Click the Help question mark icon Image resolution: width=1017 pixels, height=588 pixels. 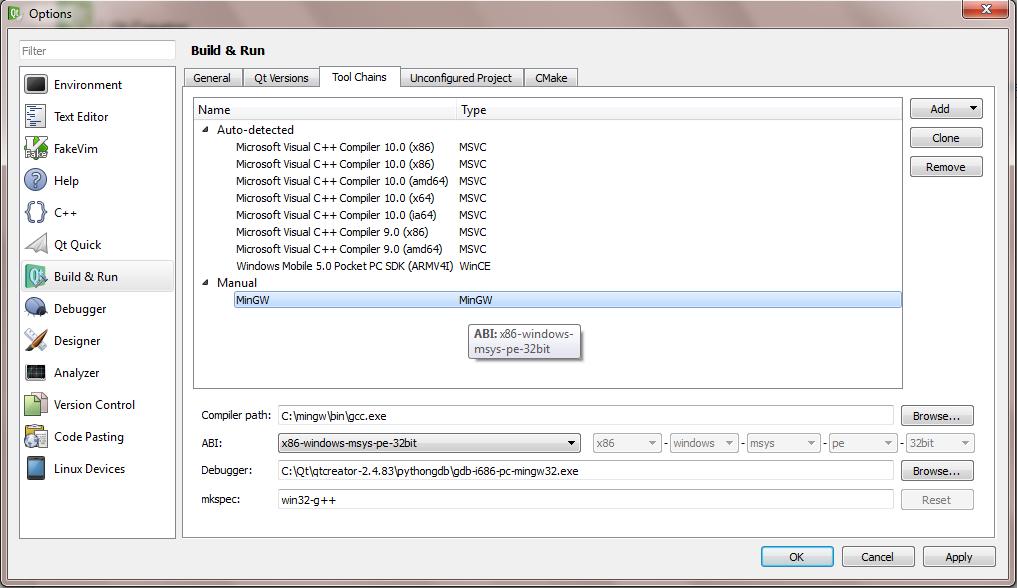tap(36, 180)
